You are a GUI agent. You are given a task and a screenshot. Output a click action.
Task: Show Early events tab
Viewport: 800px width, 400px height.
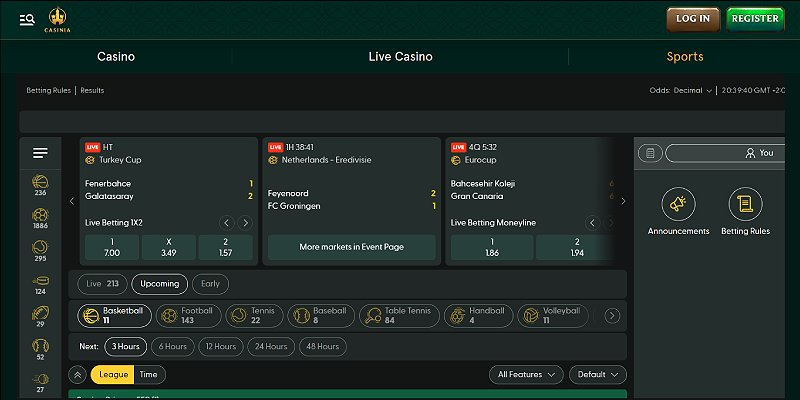[x=210, y=284]
